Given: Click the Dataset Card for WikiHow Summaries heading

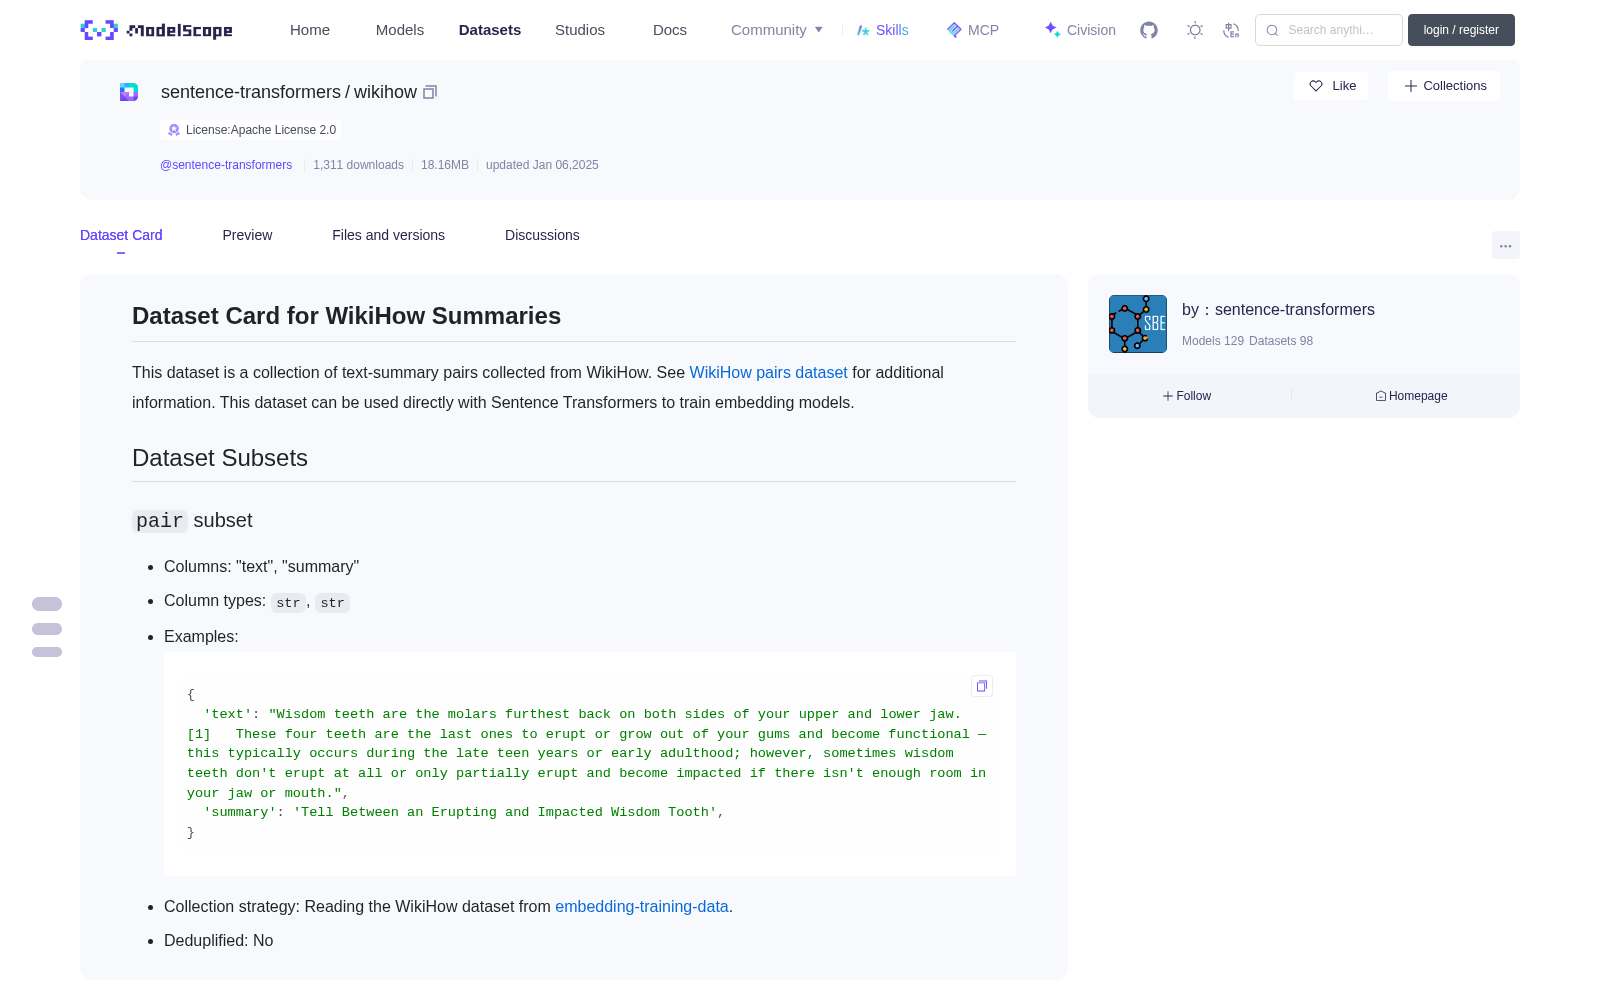Looking at the screenshot, I should [x=346, y=316].
